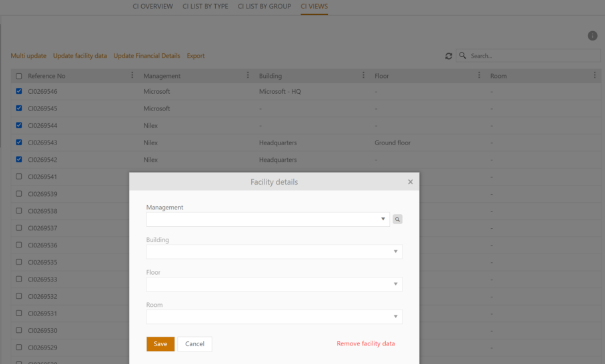This screenshot has width=605, height=364.
Task: Click 'Headquarters' in row CI0269543
Action: [x=278, y=142]
